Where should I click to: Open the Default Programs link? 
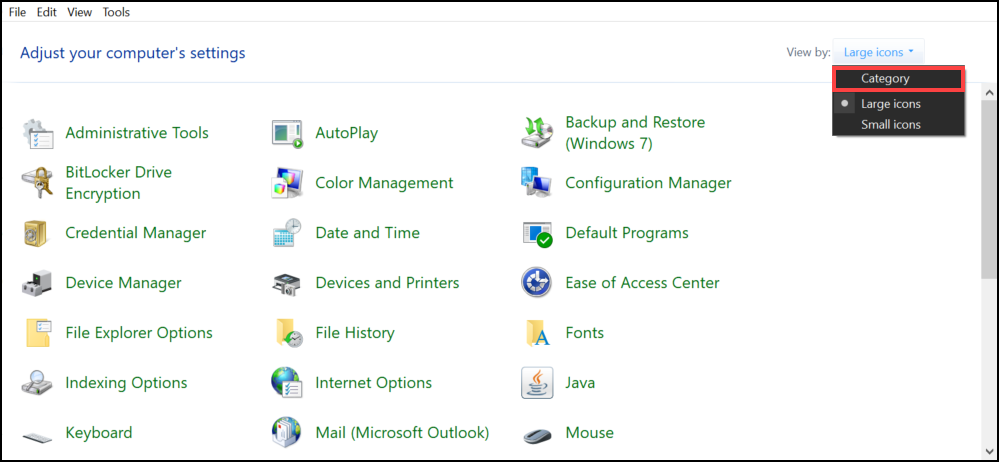pos(626,233)
